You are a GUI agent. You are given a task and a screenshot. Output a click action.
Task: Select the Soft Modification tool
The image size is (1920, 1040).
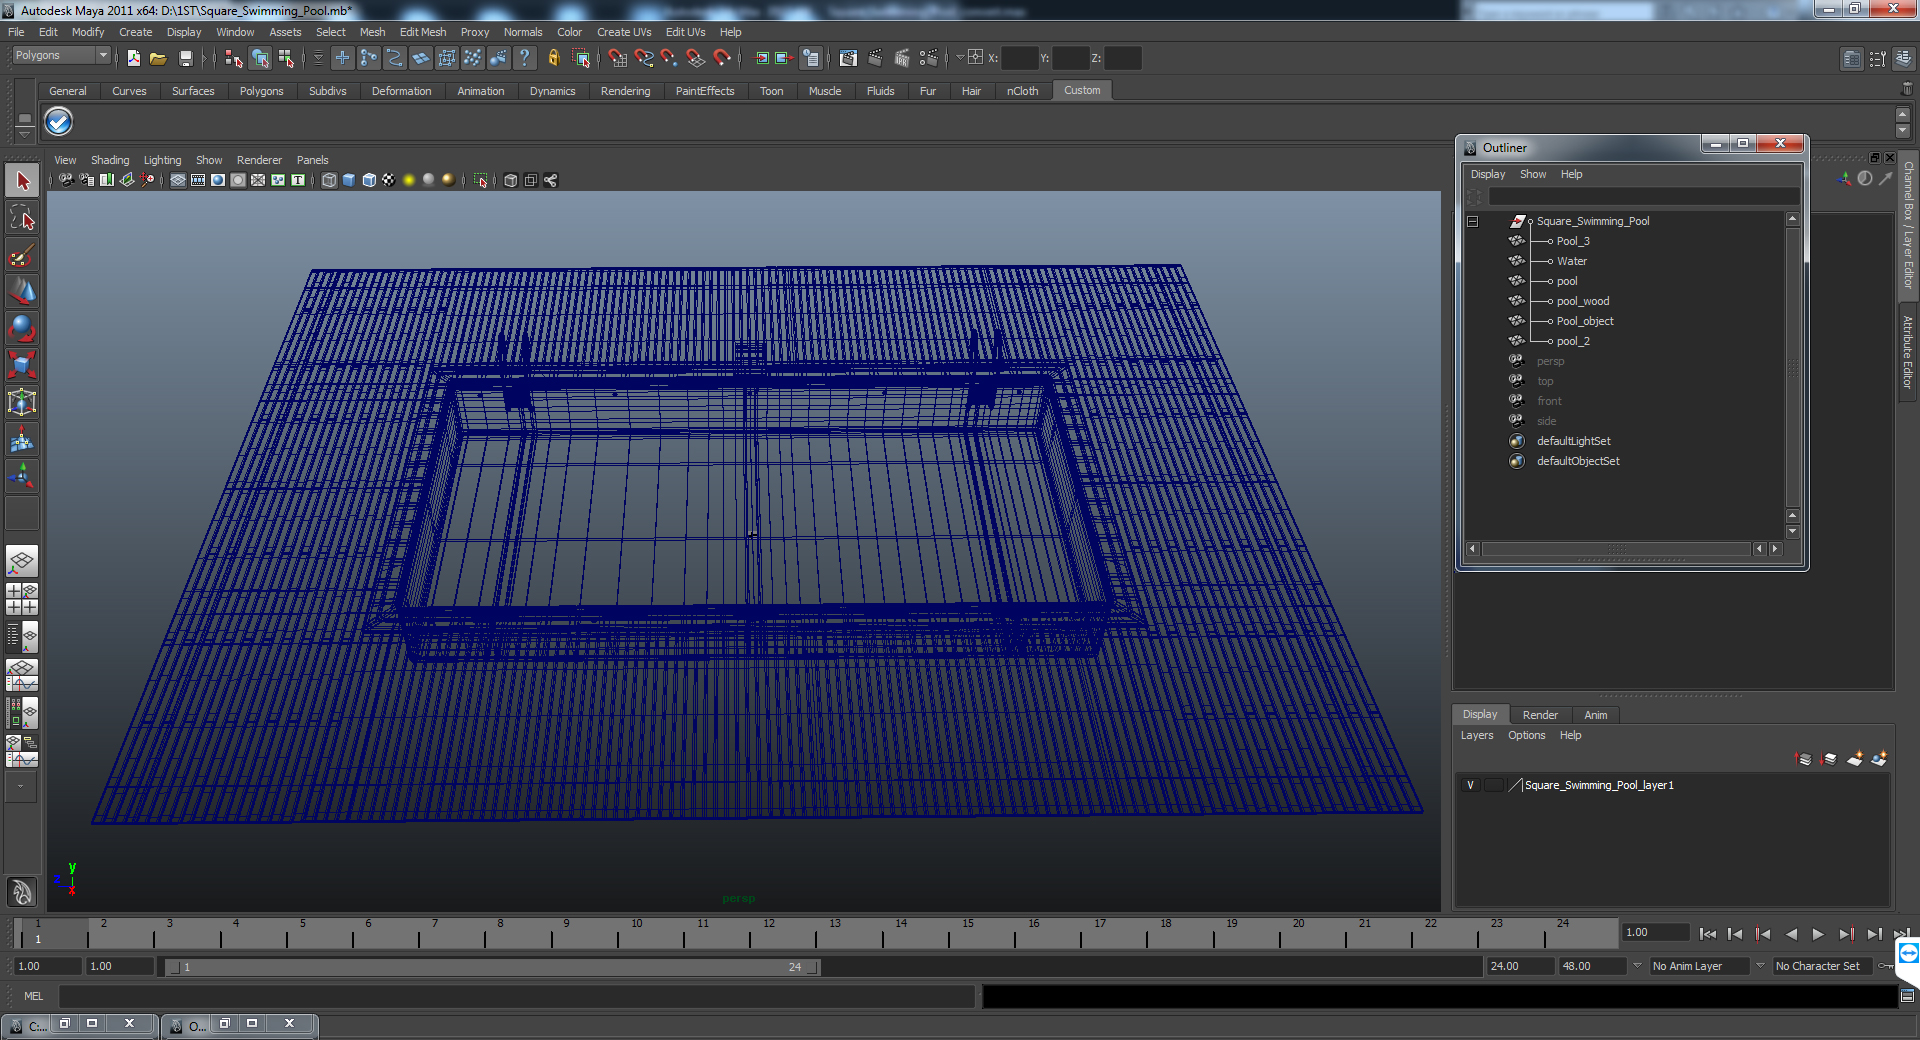[x=22, y=439]
